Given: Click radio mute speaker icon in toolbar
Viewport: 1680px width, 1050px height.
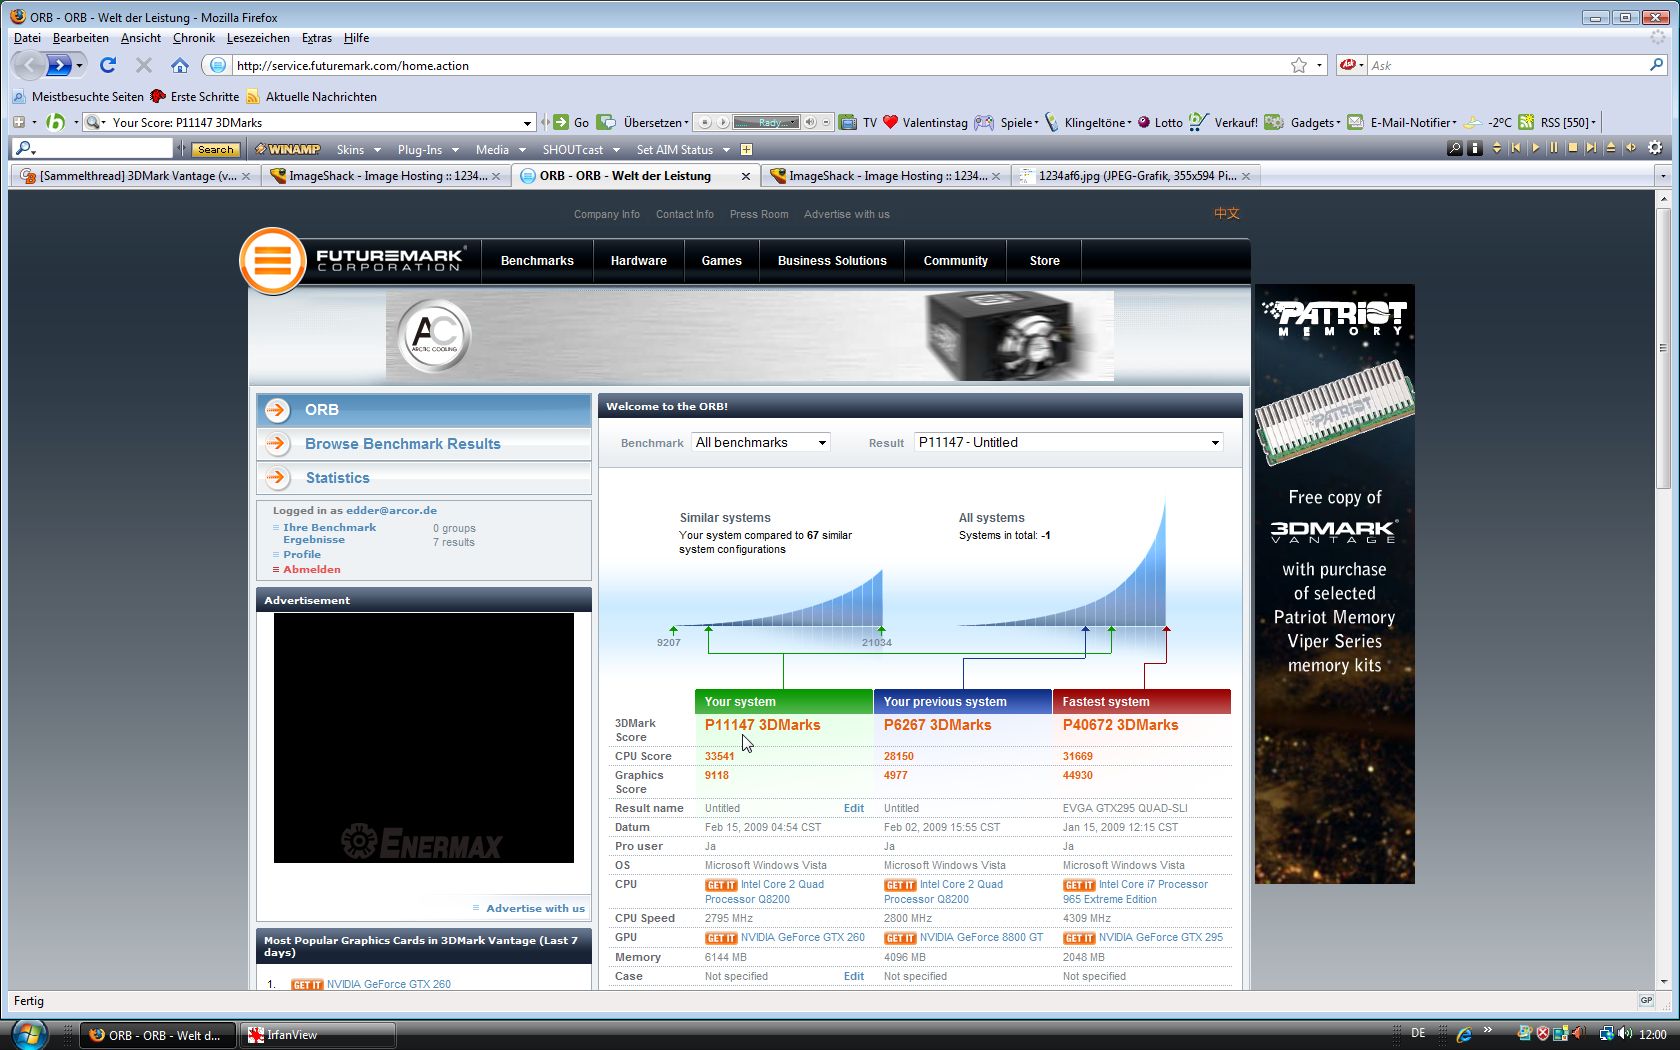Looking at the screenshot, I should [811, 122].
